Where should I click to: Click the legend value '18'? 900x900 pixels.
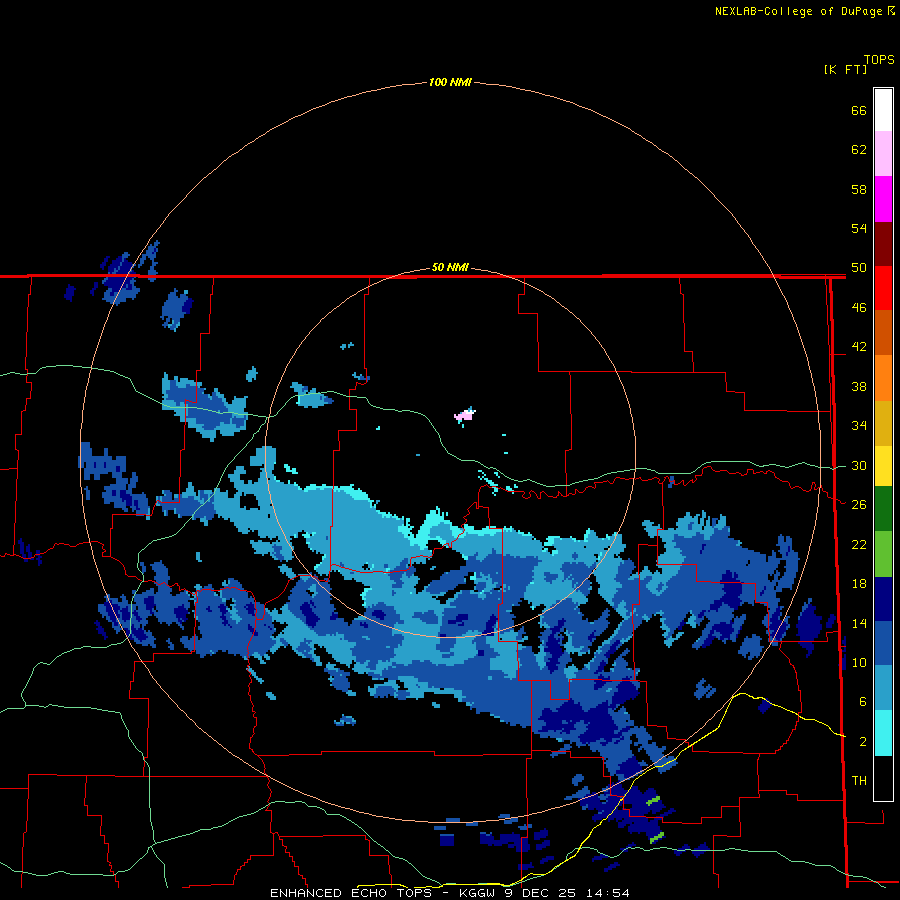pyautogui.click(x=859, y=584)
